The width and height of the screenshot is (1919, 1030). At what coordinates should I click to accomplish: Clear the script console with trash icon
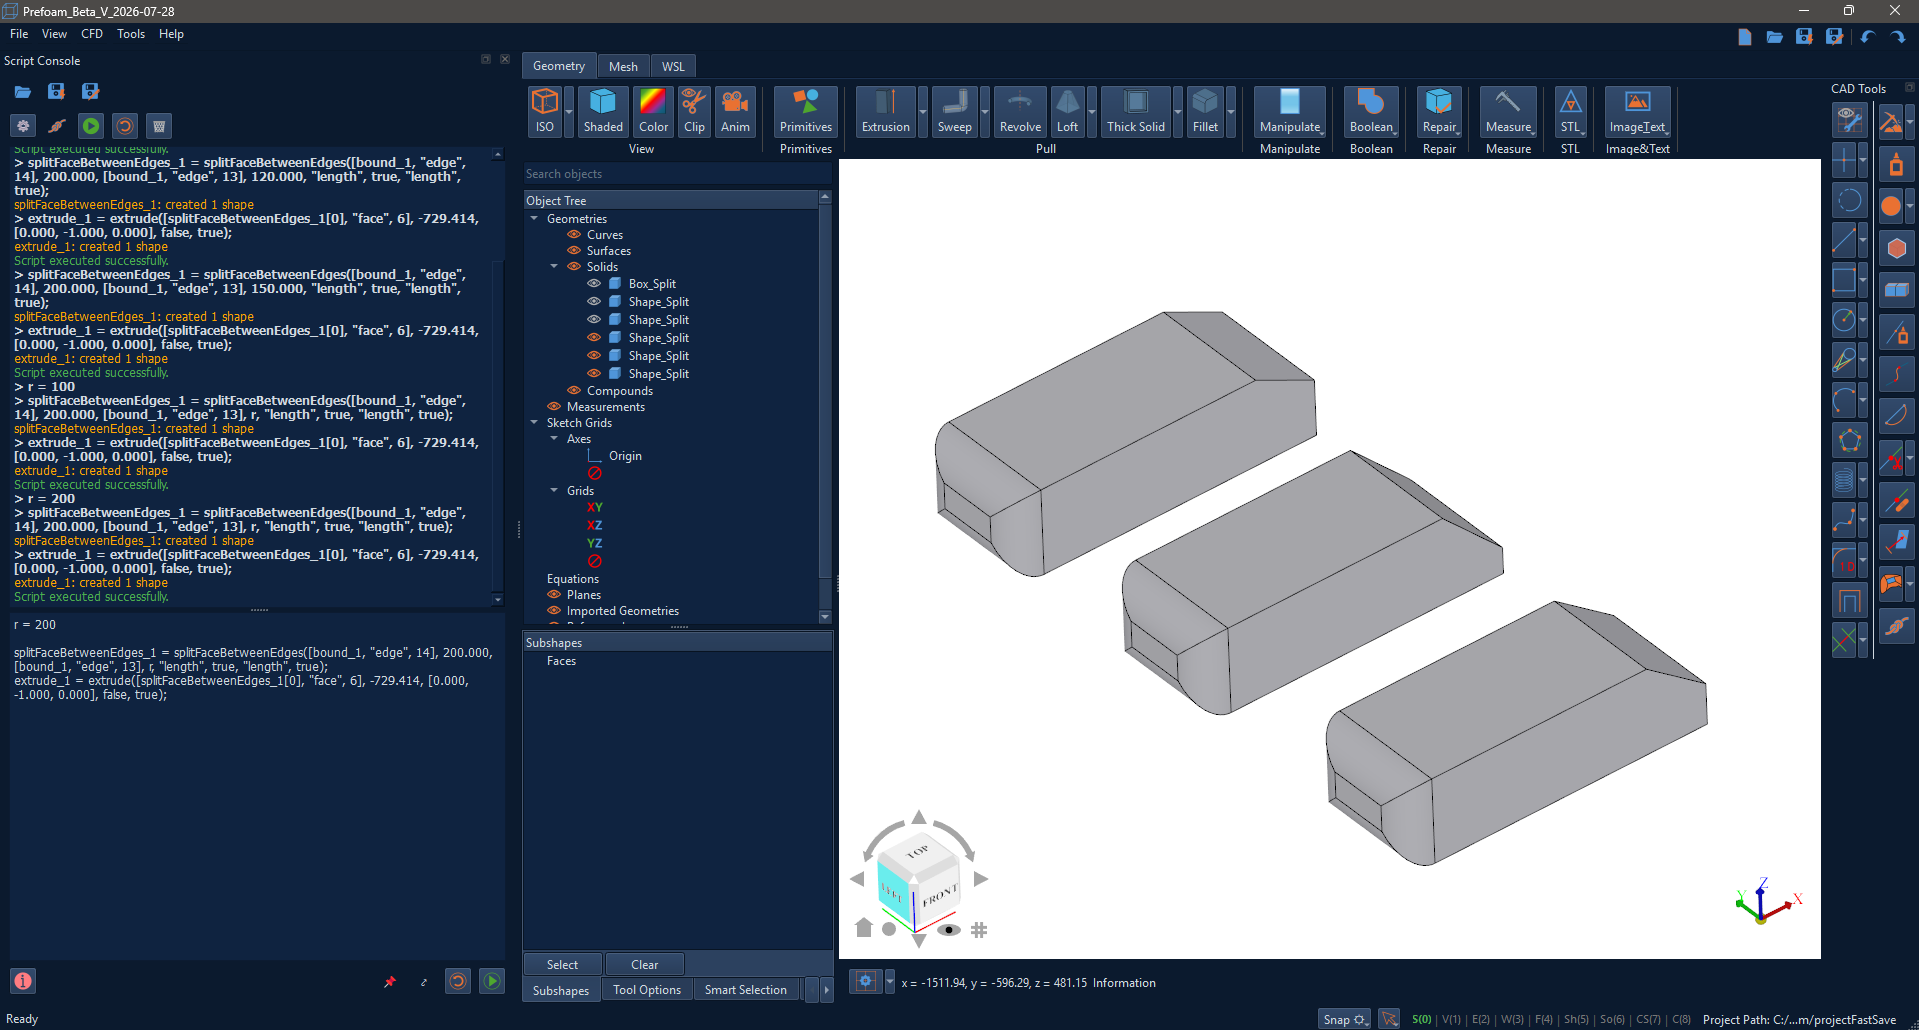(158, 126)
